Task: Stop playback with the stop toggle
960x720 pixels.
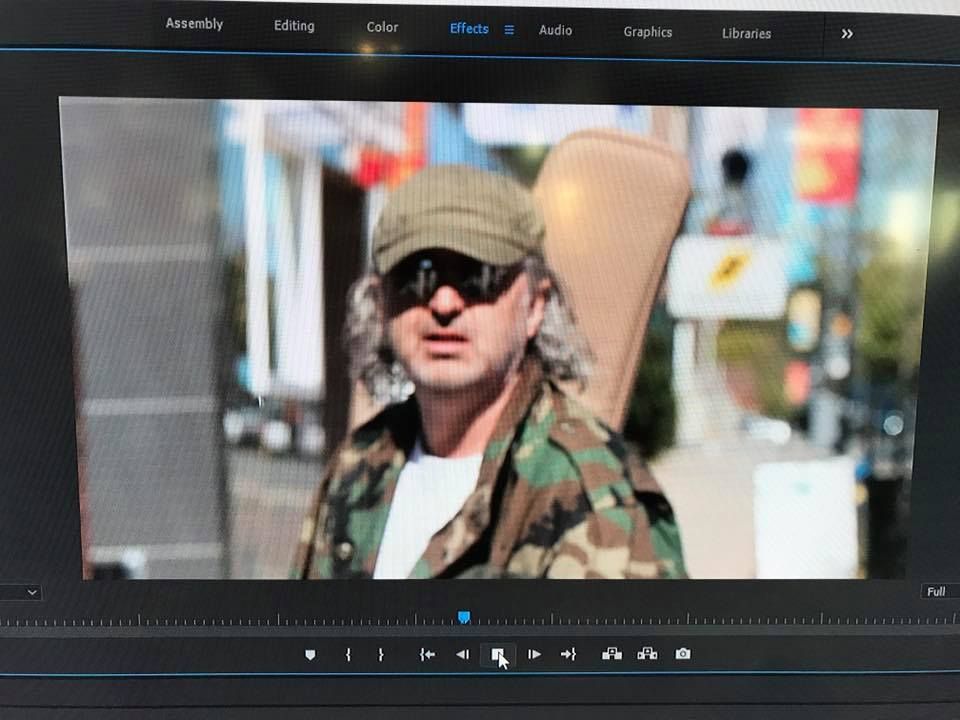Action: point(498,655)
